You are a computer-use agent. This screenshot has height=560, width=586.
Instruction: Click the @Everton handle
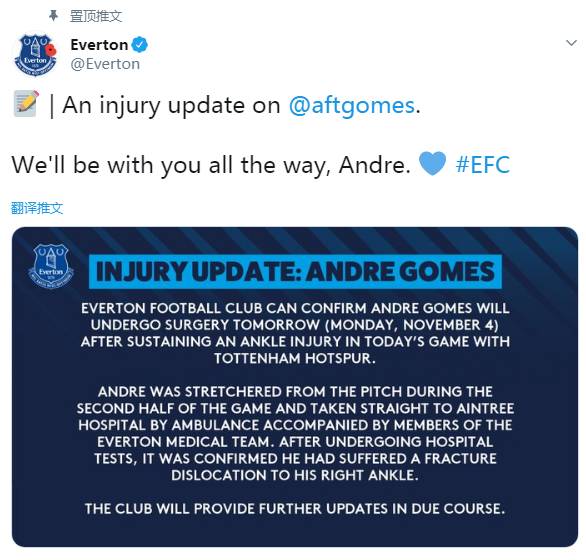(x=105, y=64)
